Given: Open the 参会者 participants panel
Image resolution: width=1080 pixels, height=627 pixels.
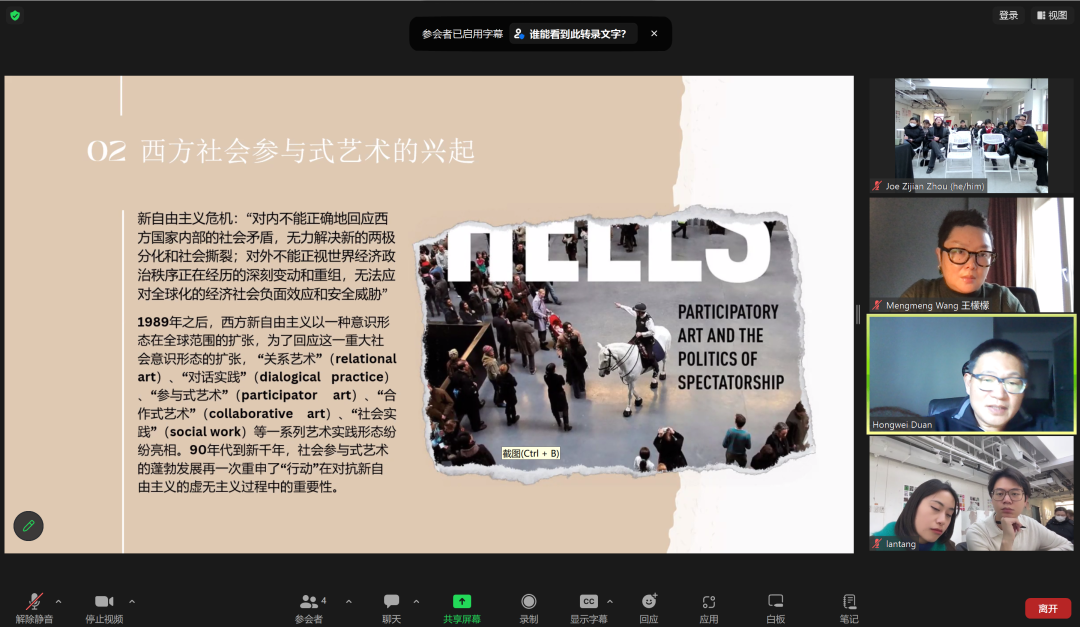Looking at the screenshot, I should point(310,608).
